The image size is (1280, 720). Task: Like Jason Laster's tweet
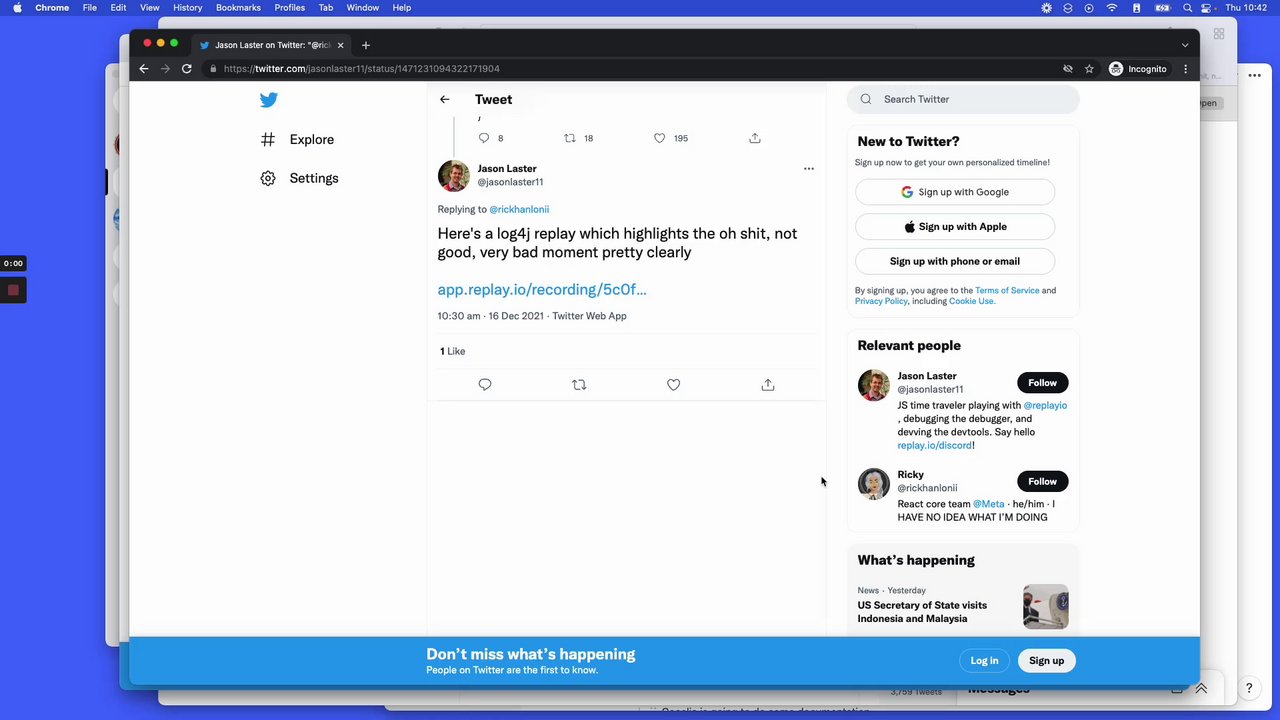point(673,385)
